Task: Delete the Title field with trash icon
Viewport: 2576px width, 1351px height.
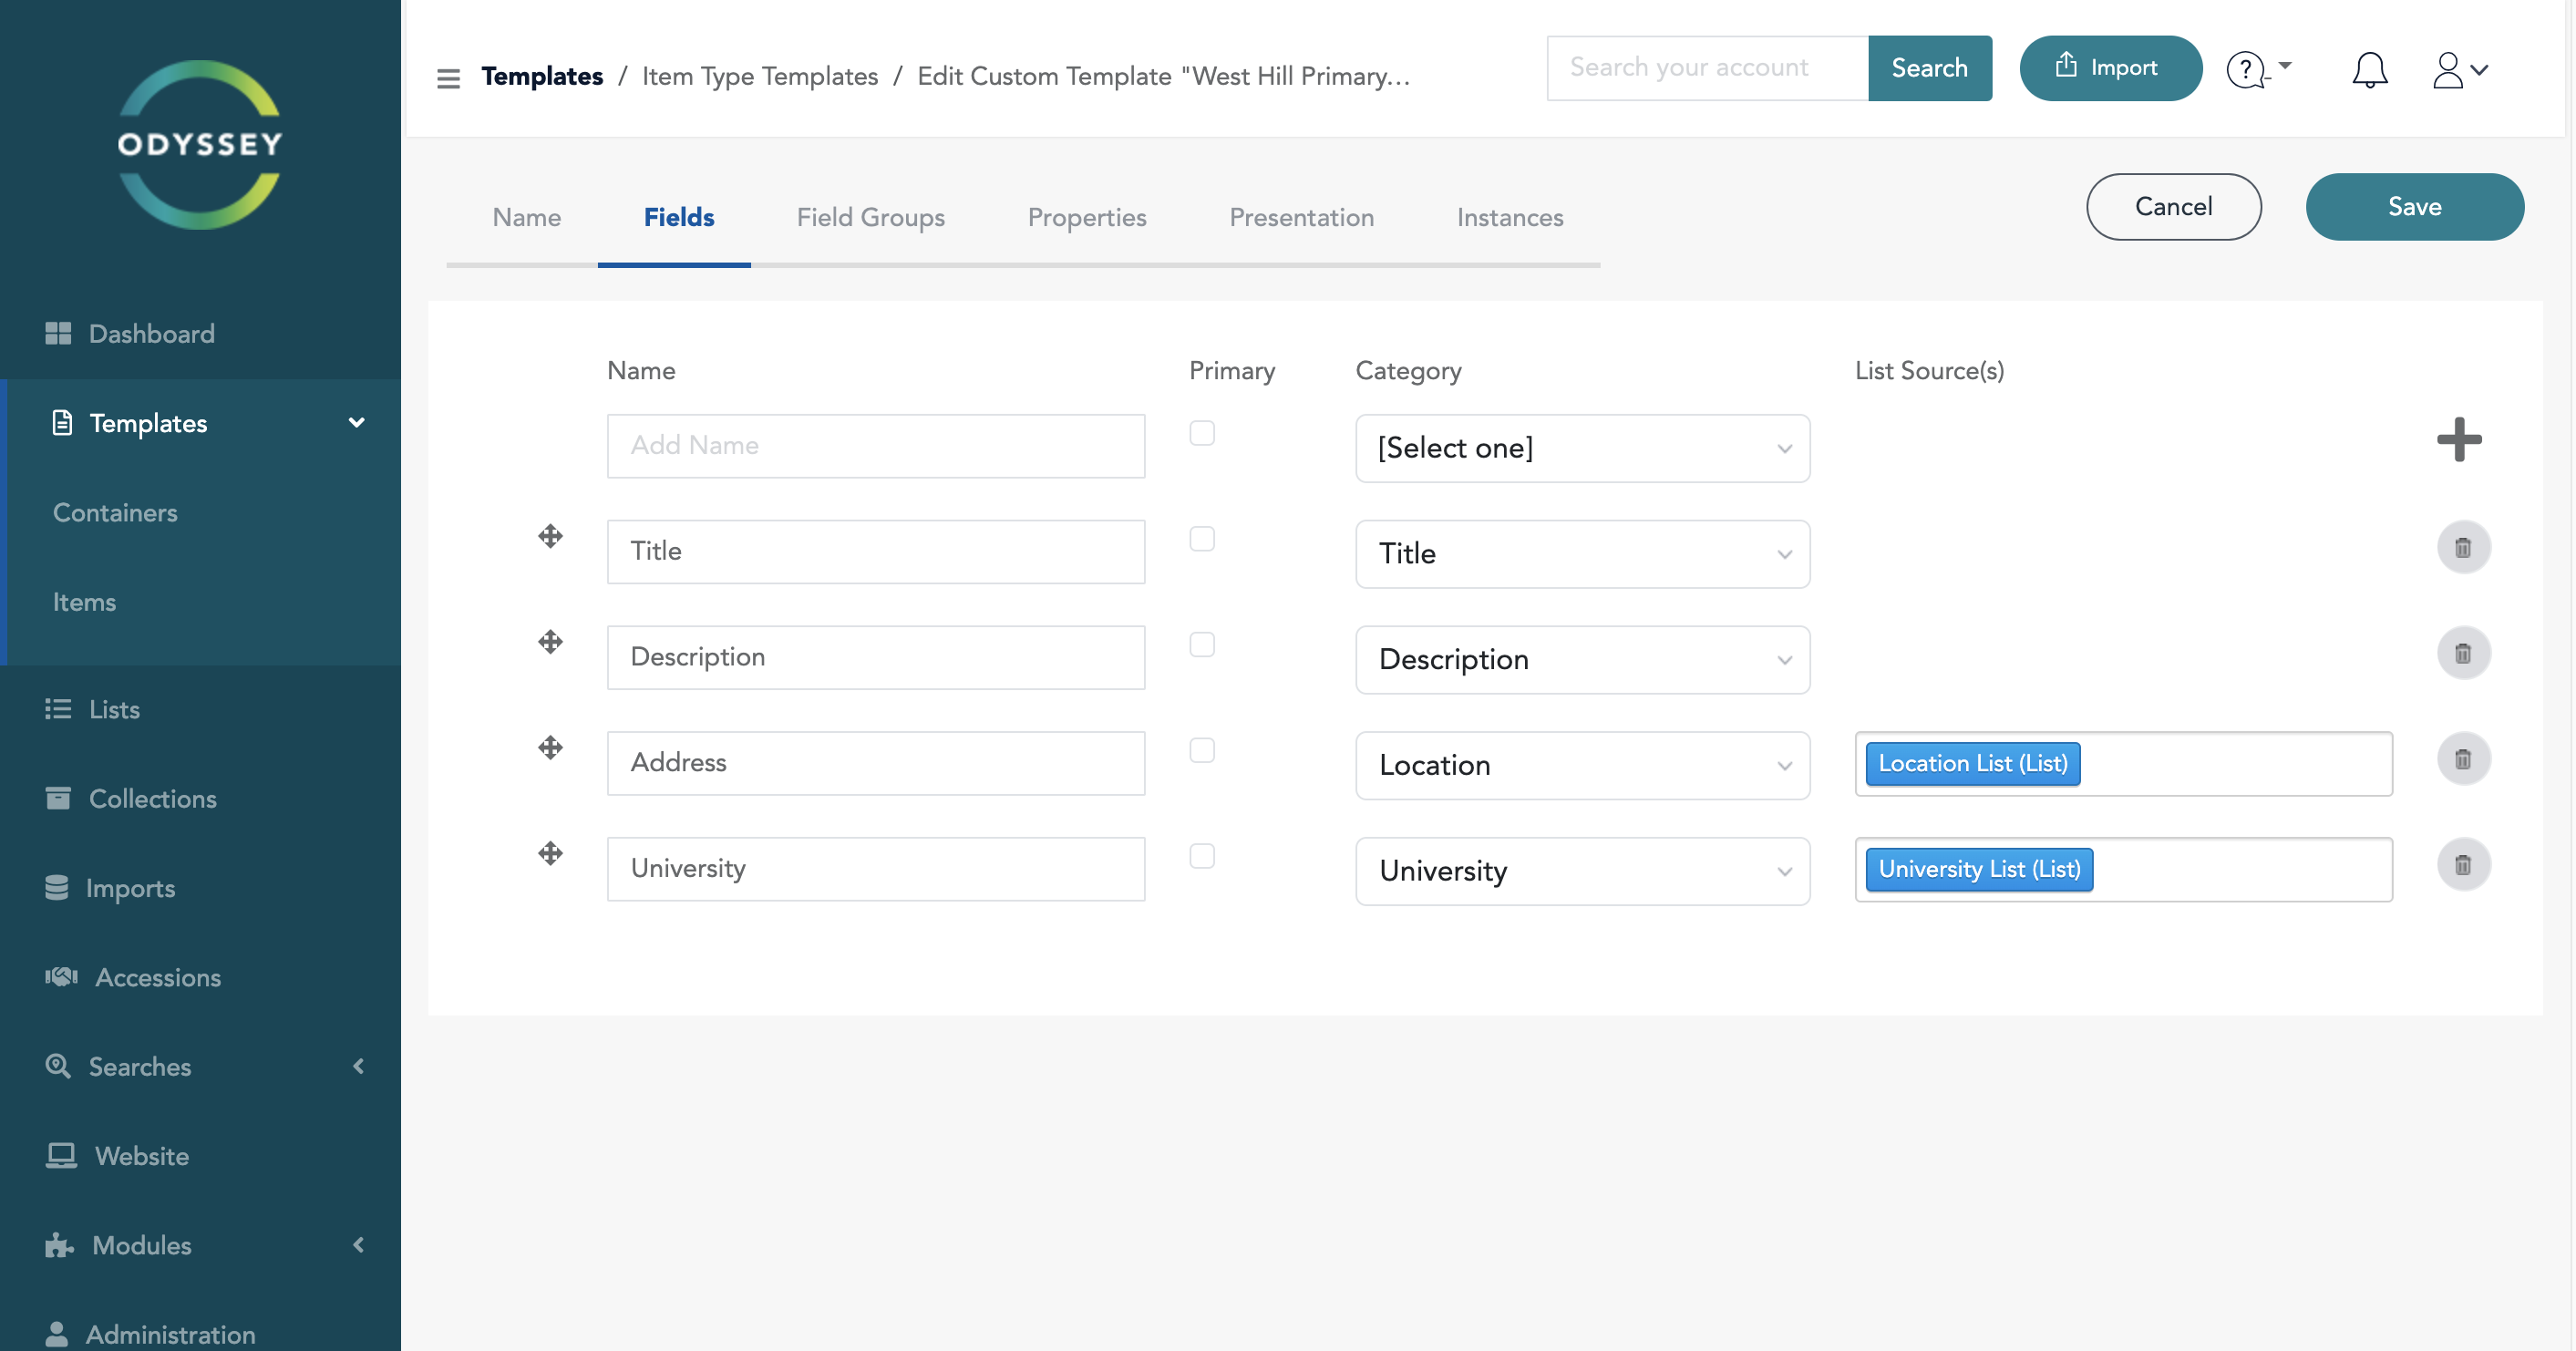Action: click(2462, 548)
